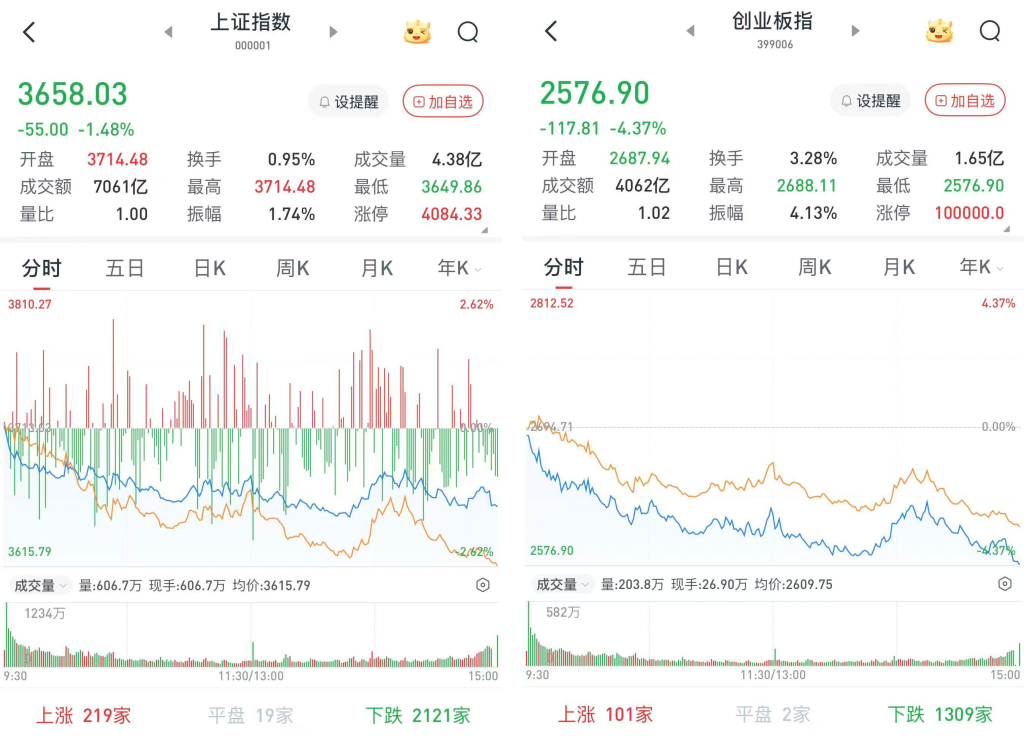The width and height of the screenshot is (1024, 738).
Task: Select 日K tab on 上证指数
Action: pos(210,268)
